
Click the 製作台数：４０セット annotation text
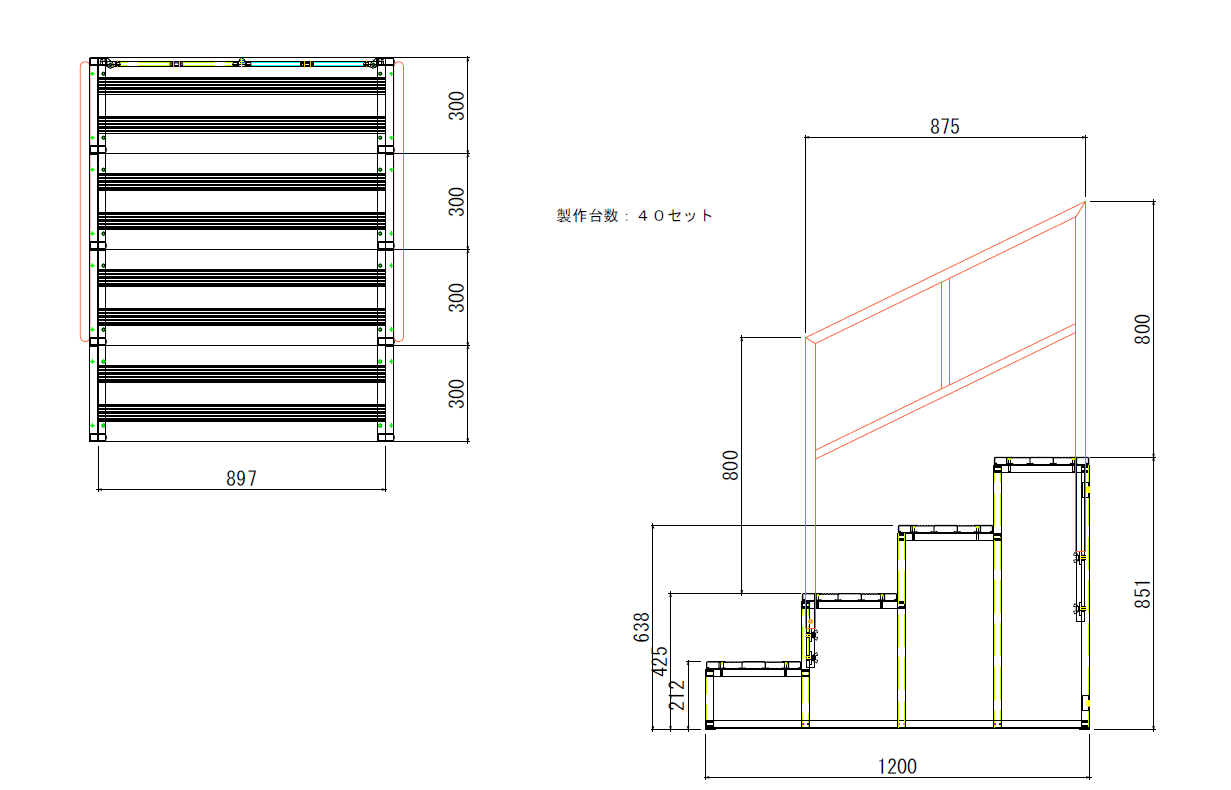tap(635, 215)
